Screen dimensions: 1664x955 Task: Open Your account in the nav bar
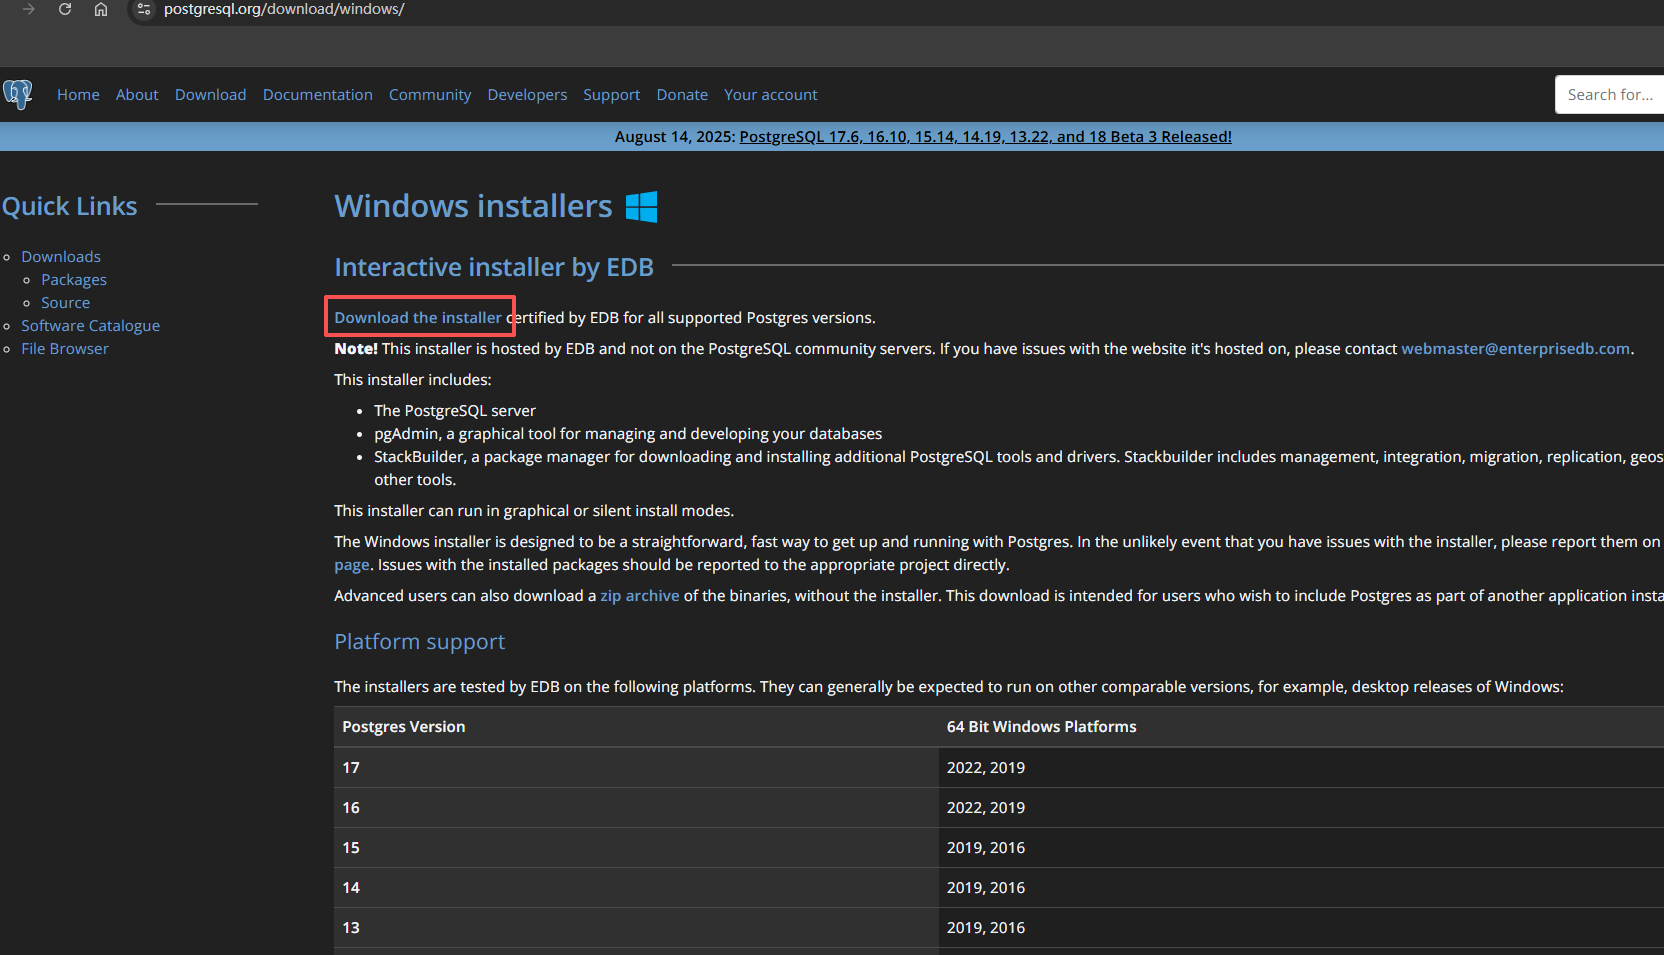coord(771,95)
